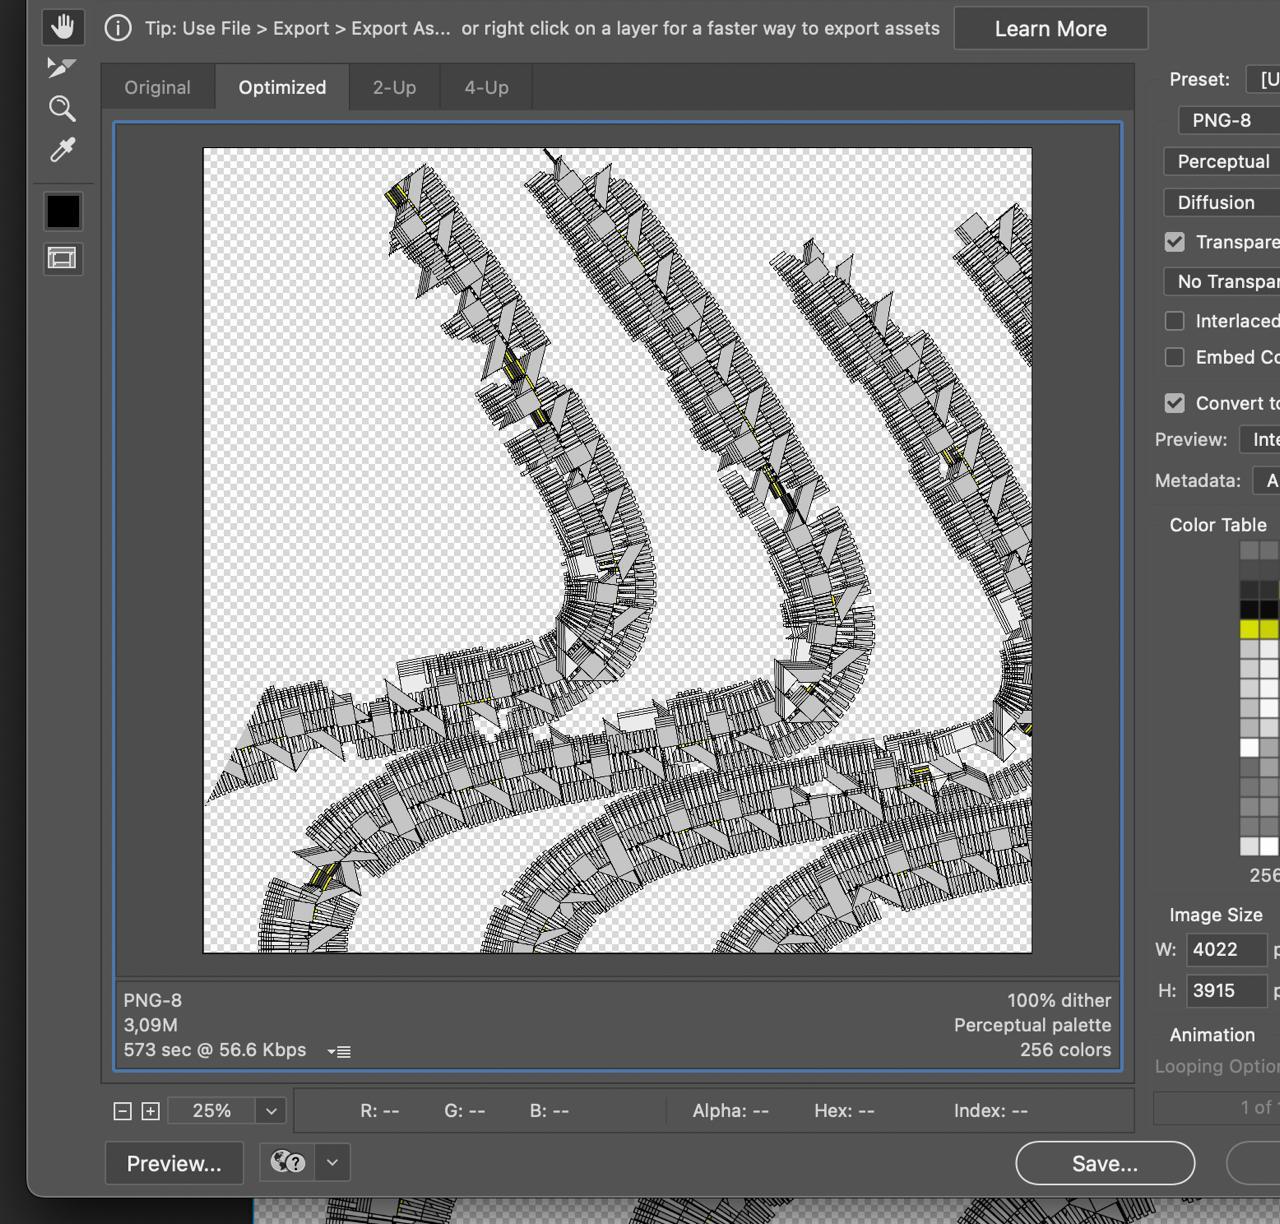Enable the Embed Color Profile checkbox
This screenshot has width=1280, height=1224.
click(x=1175, y=357)
